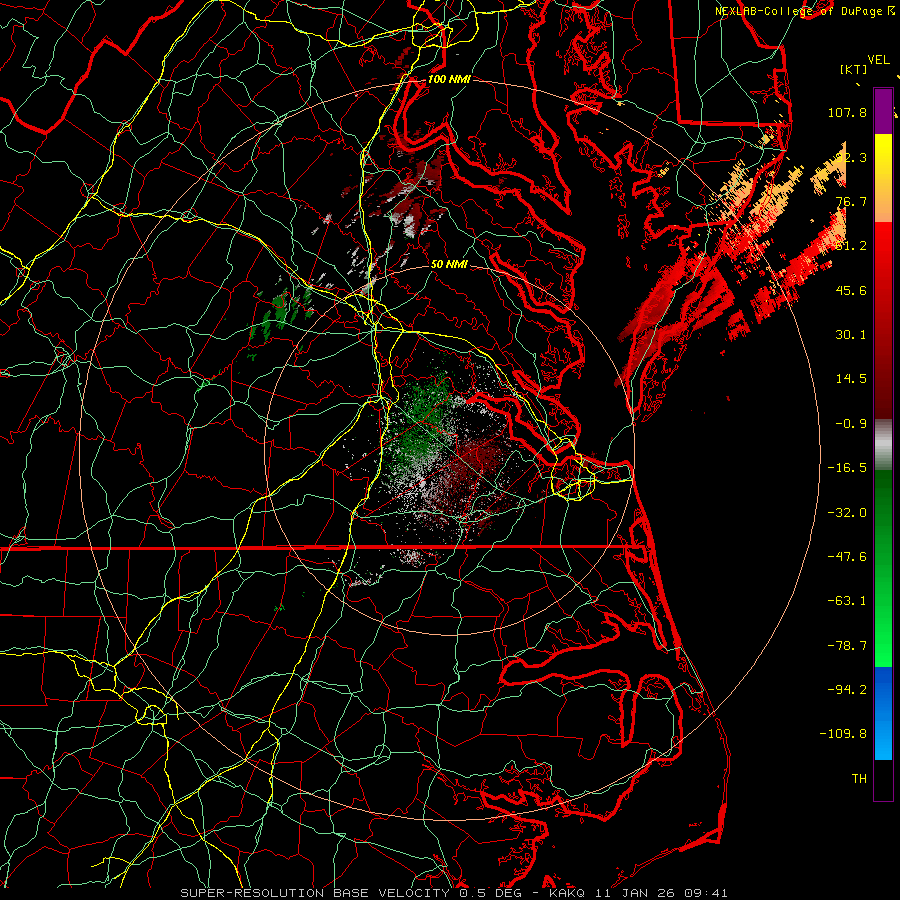
Task: Select the 14.5 scale value
Action: (851, 379)
